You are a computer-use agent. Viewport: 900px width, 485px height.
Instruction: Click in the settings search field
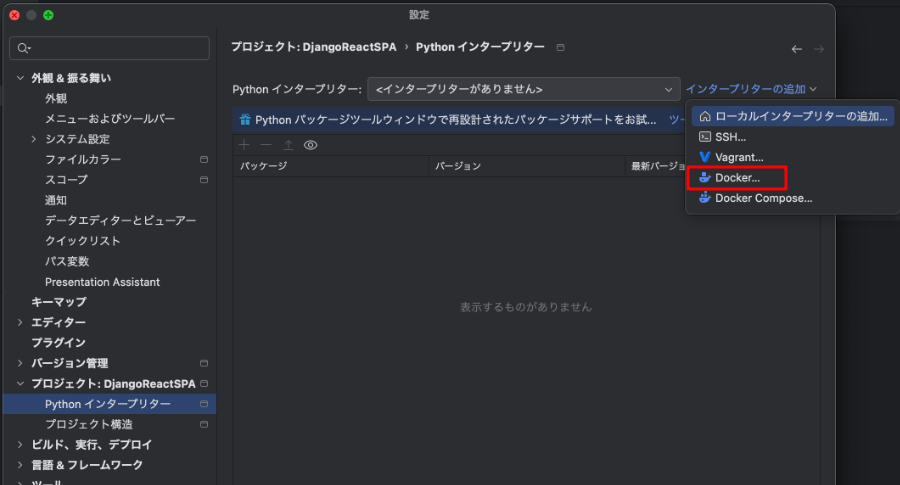(x=109, y=48)
